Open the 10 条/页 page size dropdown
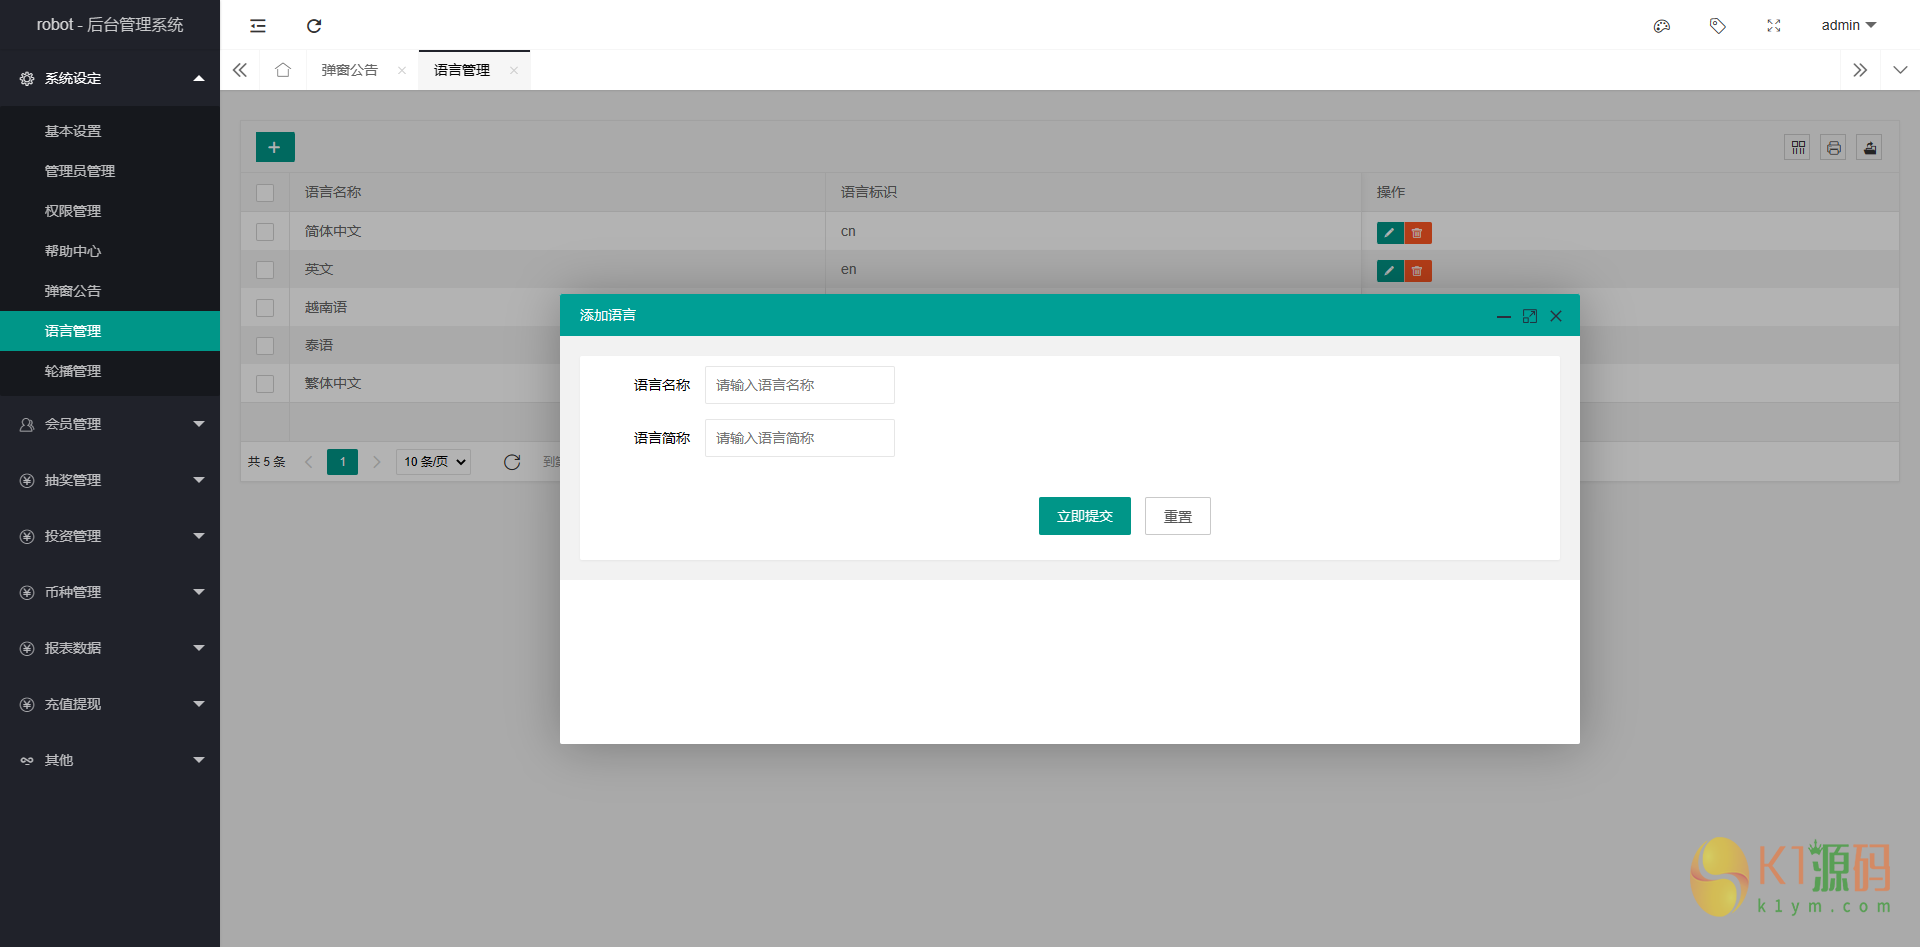 click(x=434, y=462)
